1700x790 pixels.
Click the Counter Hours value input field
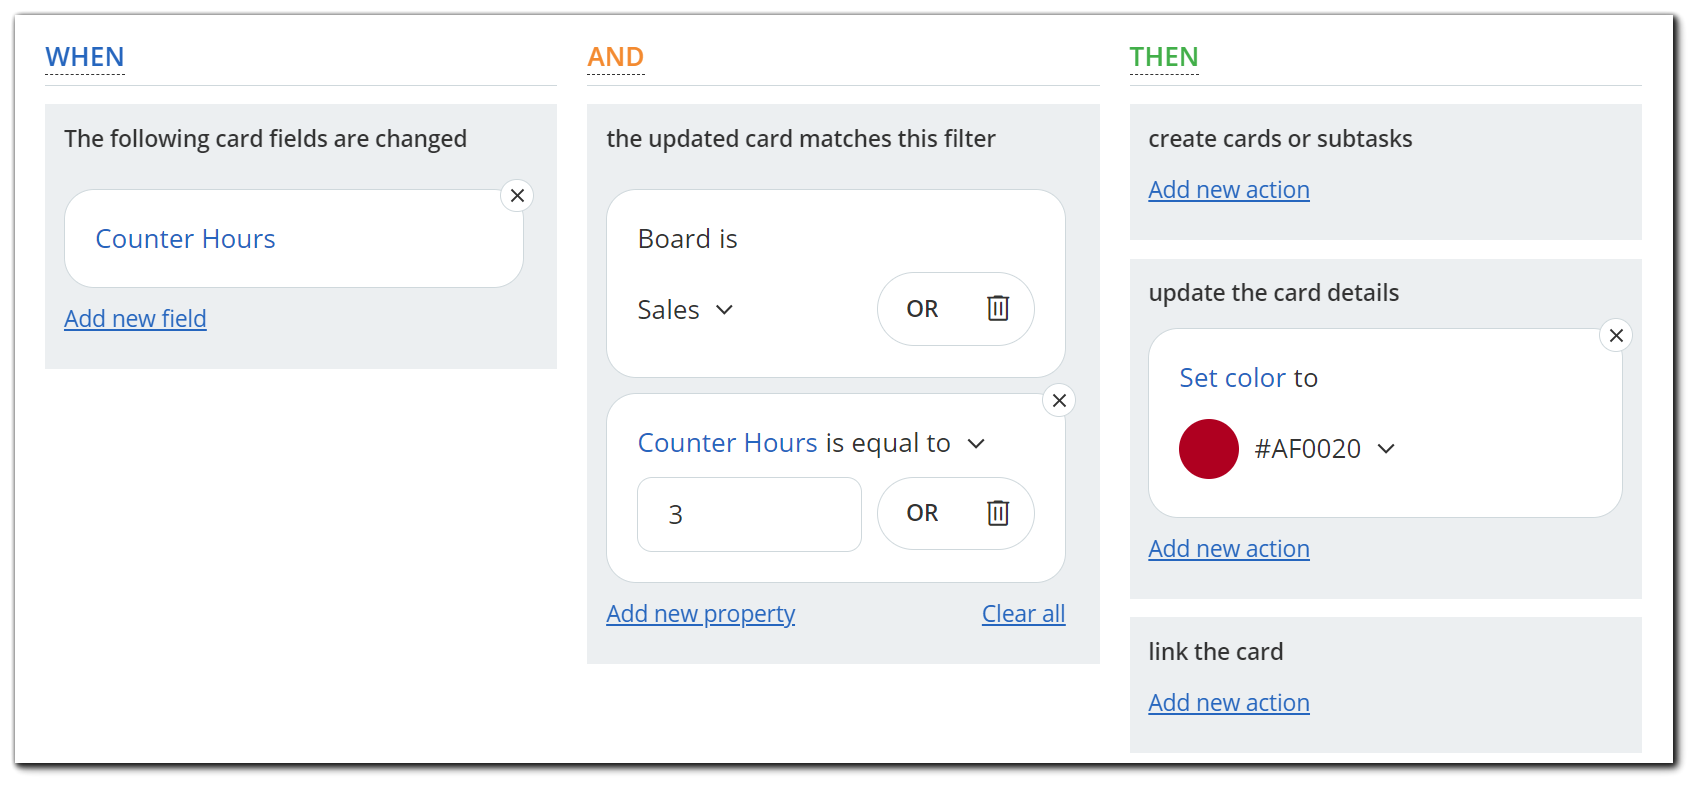coord(749,514)
